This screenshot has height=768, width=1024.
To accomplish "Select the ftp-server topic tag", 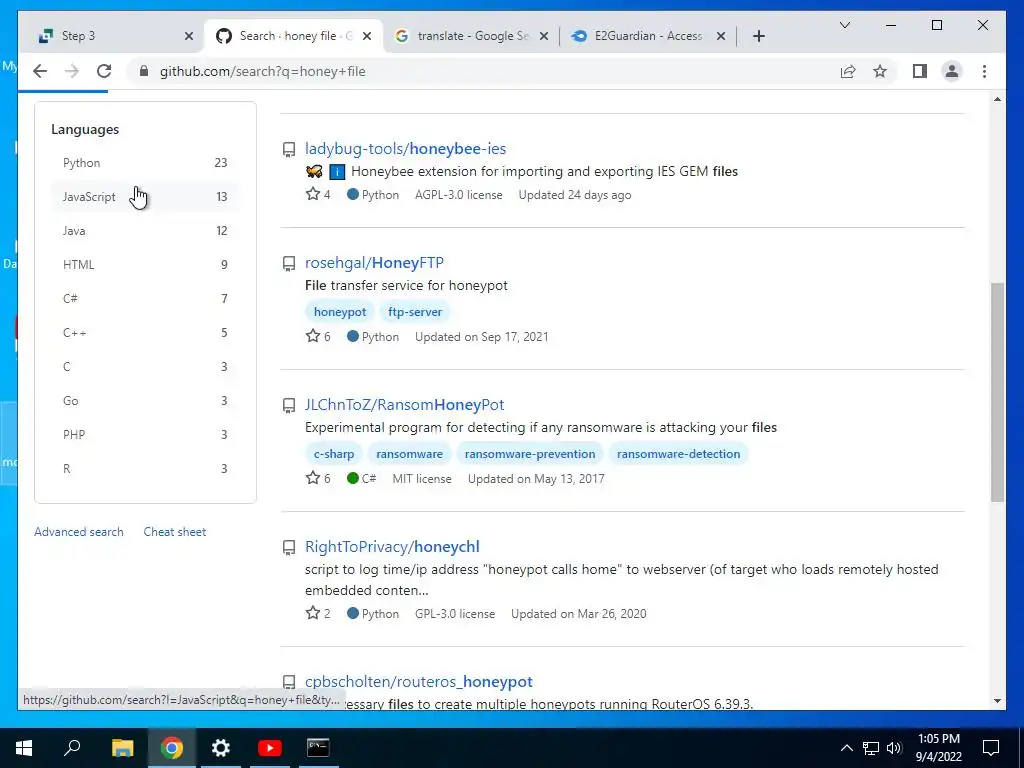I will coord(415,312).
